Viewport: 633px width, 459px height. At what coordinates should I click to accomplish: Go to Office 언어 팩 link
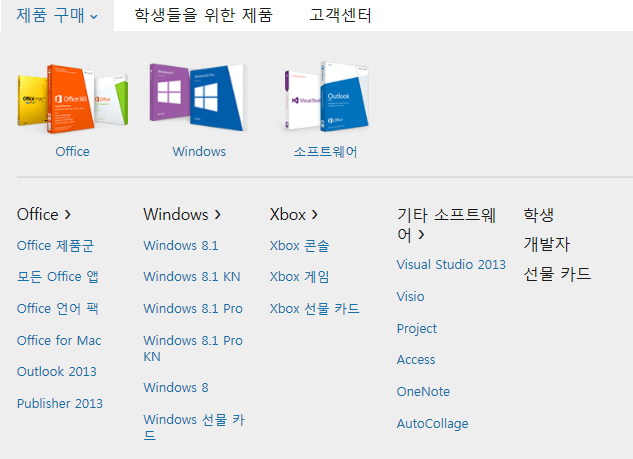58,308
